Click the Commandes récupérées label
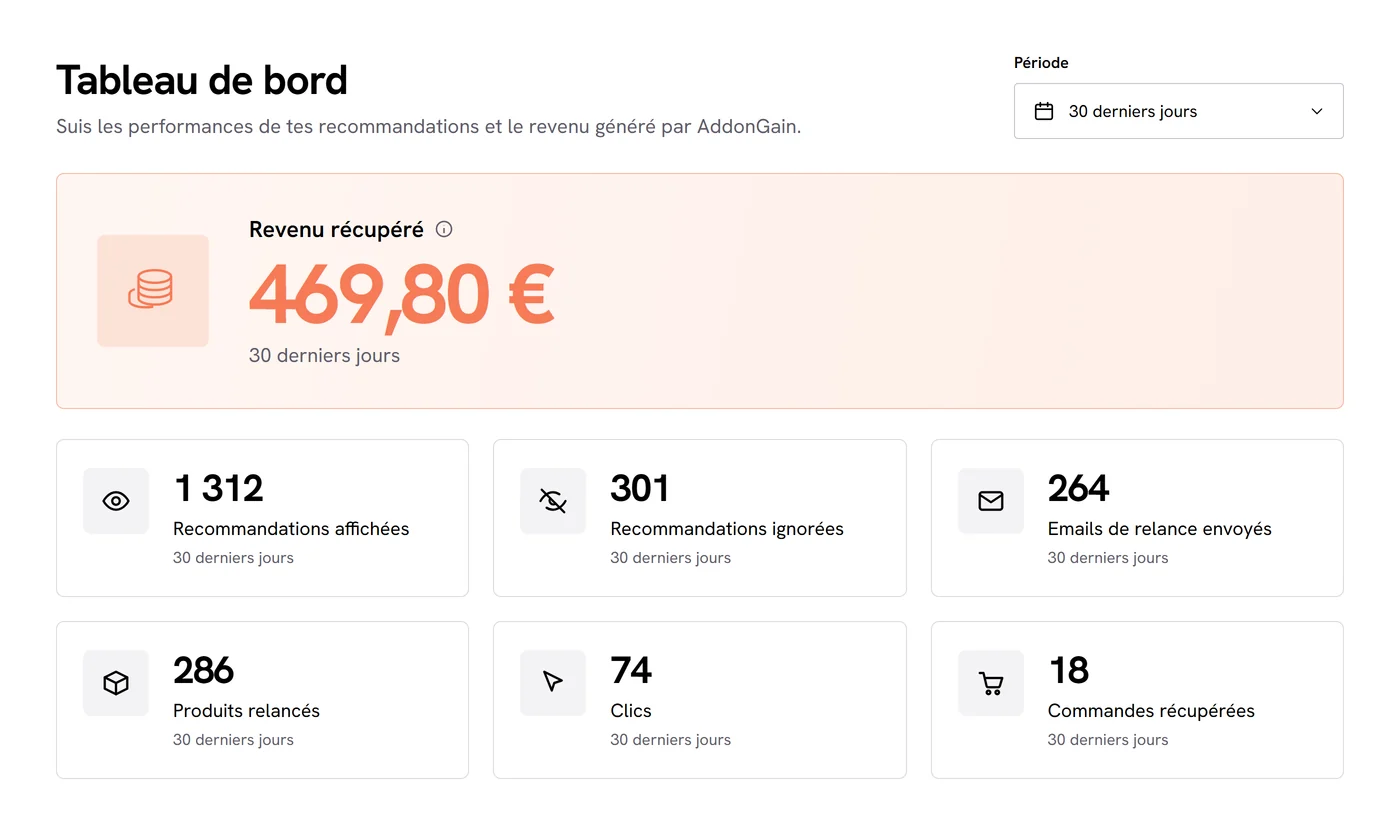 1151,711
